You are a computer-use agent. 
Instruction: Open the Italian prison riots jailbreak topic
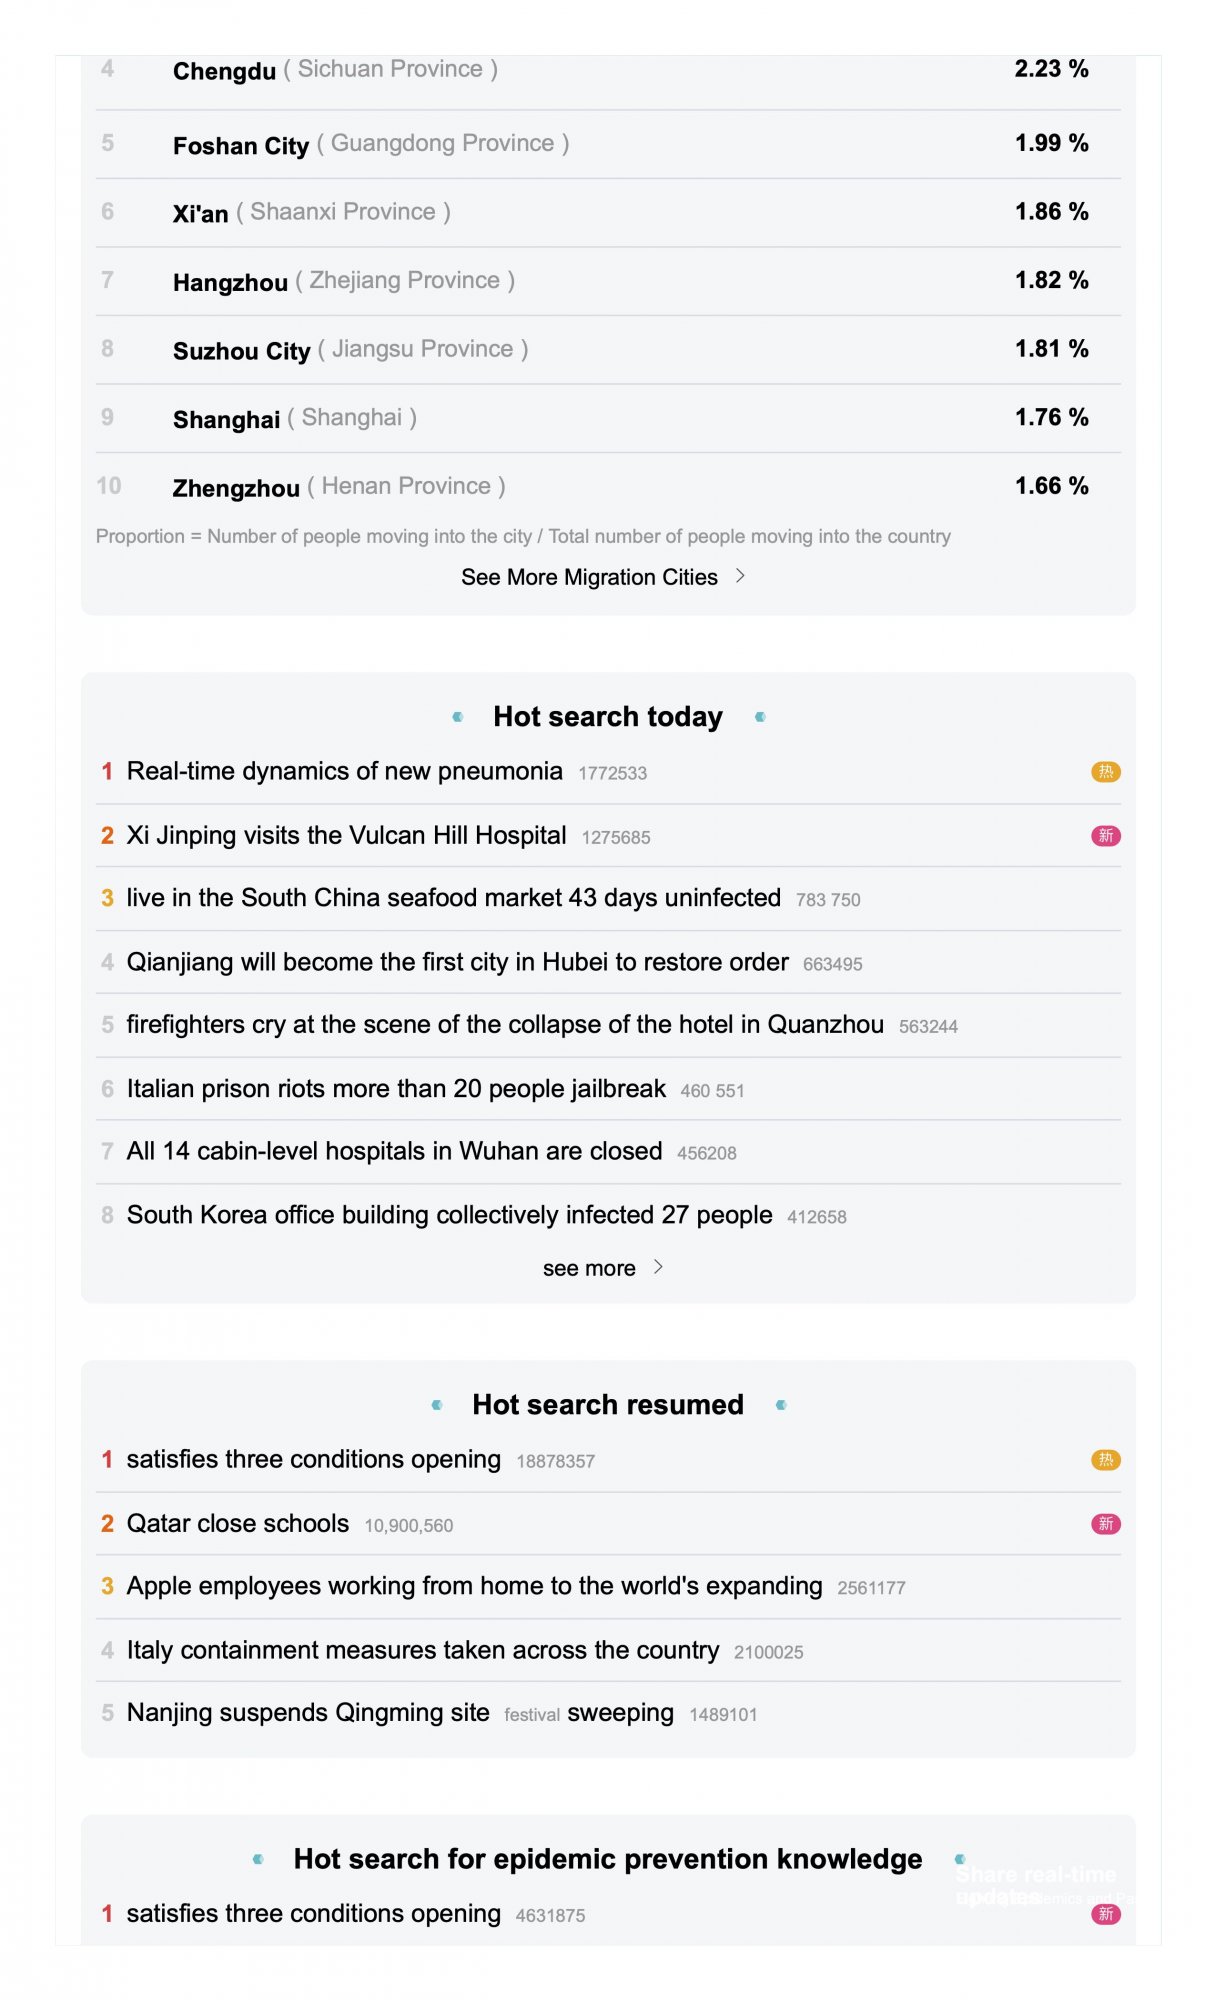[396, 1089]
